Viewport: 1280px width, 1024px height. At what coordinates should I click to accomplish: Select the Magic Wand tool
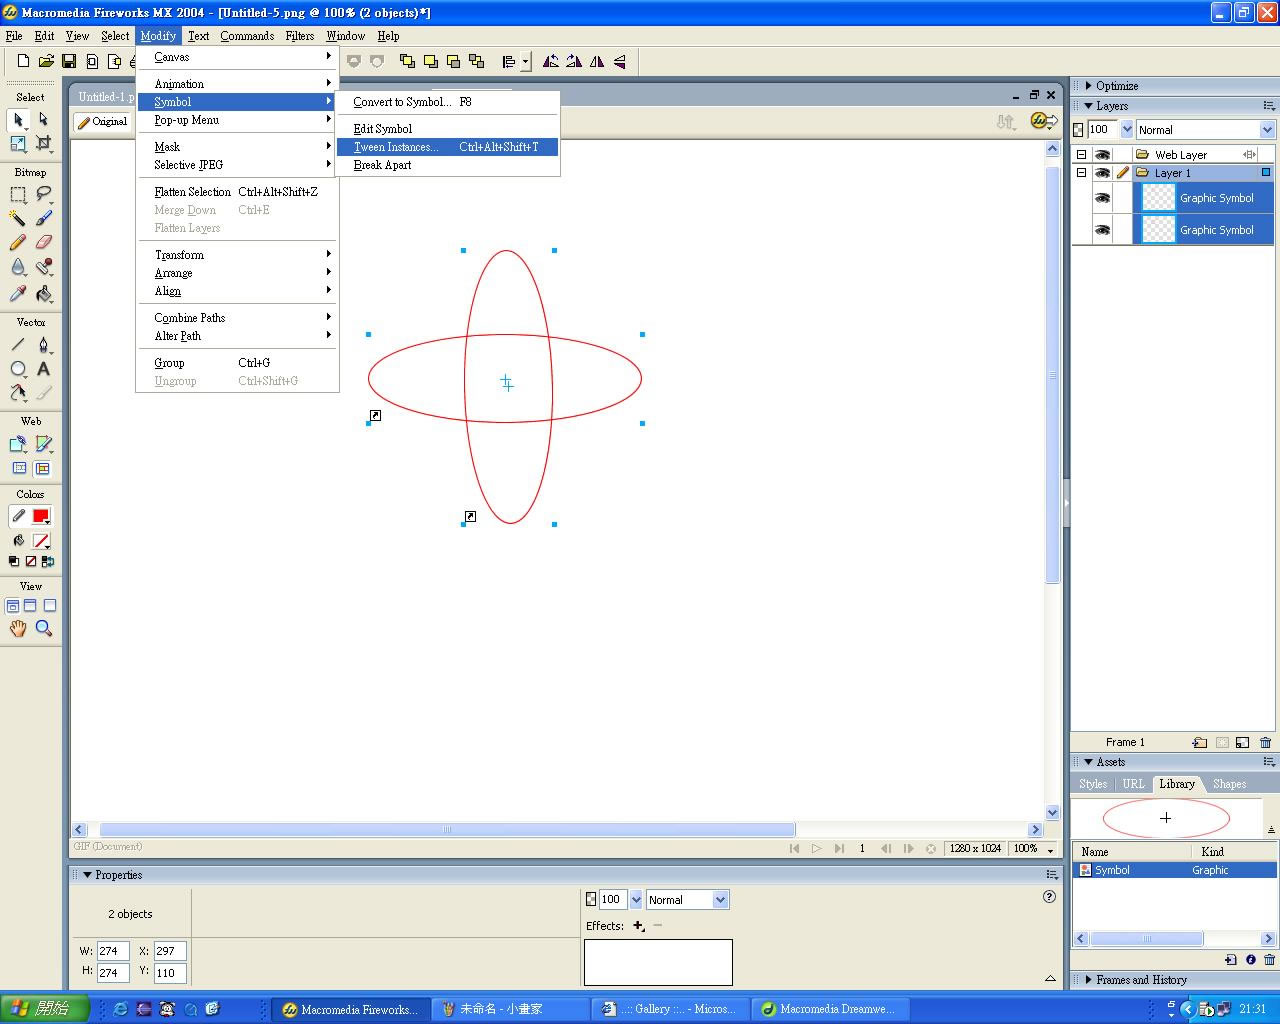18,218
